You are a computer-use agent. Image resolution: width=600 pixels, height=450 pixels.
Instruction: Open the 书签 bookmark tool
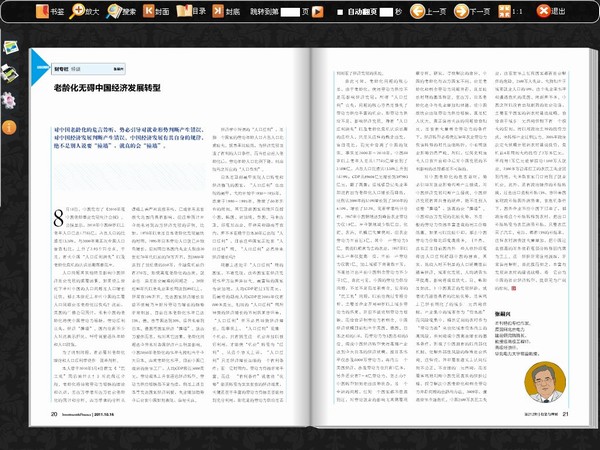50,11
